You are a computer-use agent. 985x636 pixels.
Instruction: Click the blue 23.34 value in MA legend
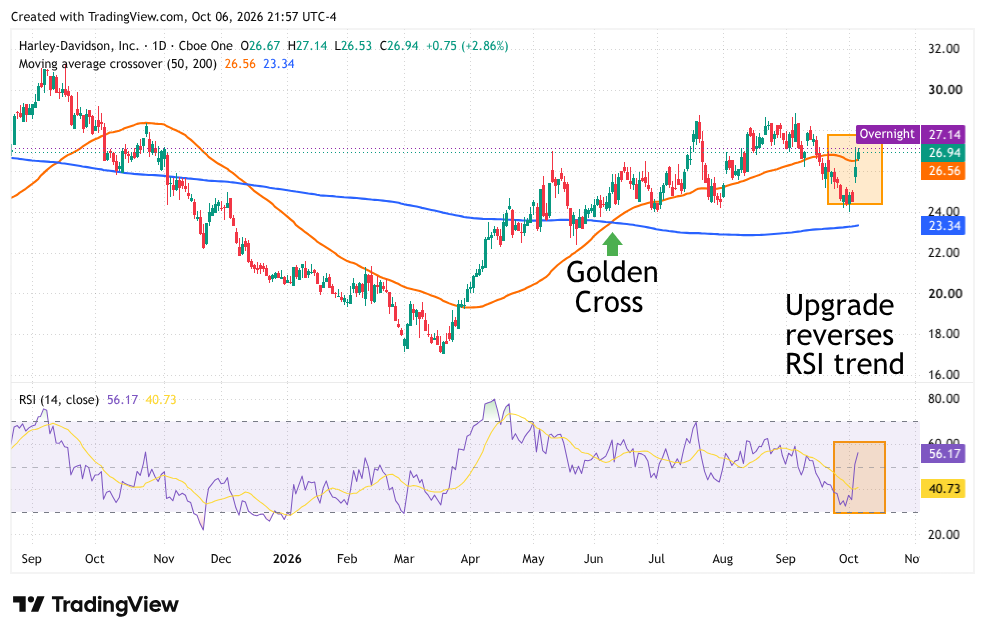(278, 64)
